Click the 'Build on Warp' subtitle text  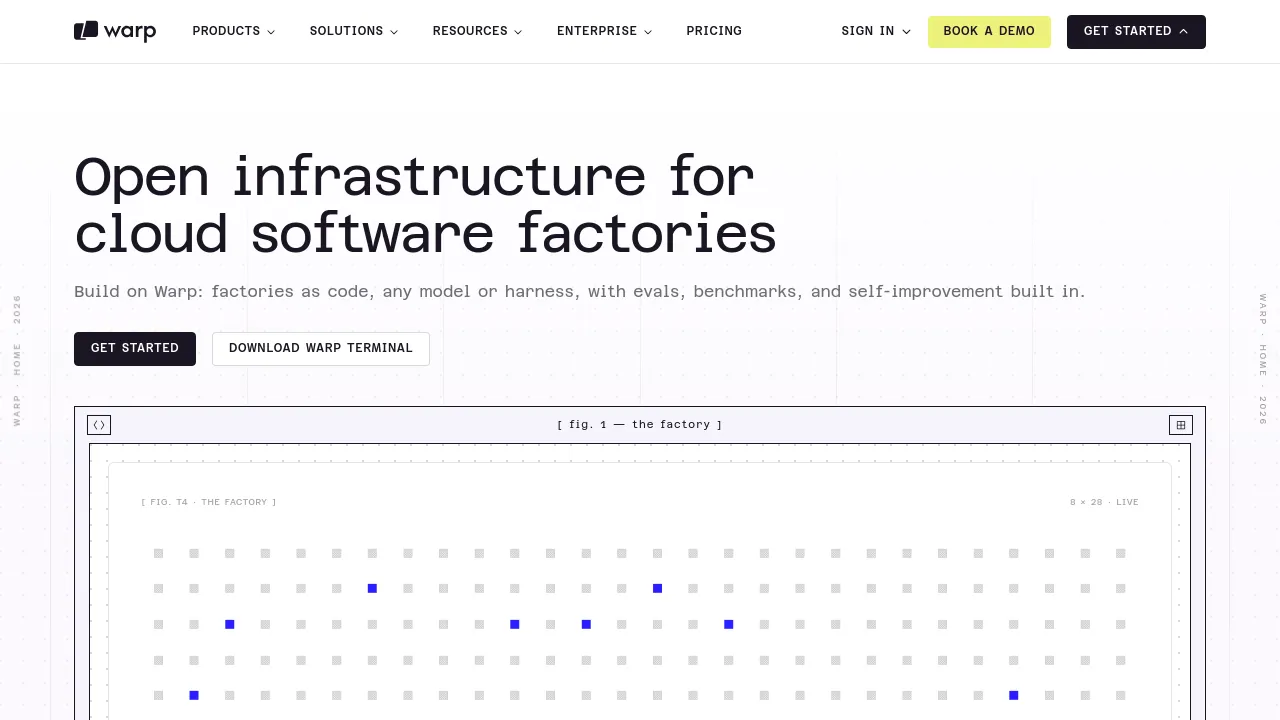[579, 292]
